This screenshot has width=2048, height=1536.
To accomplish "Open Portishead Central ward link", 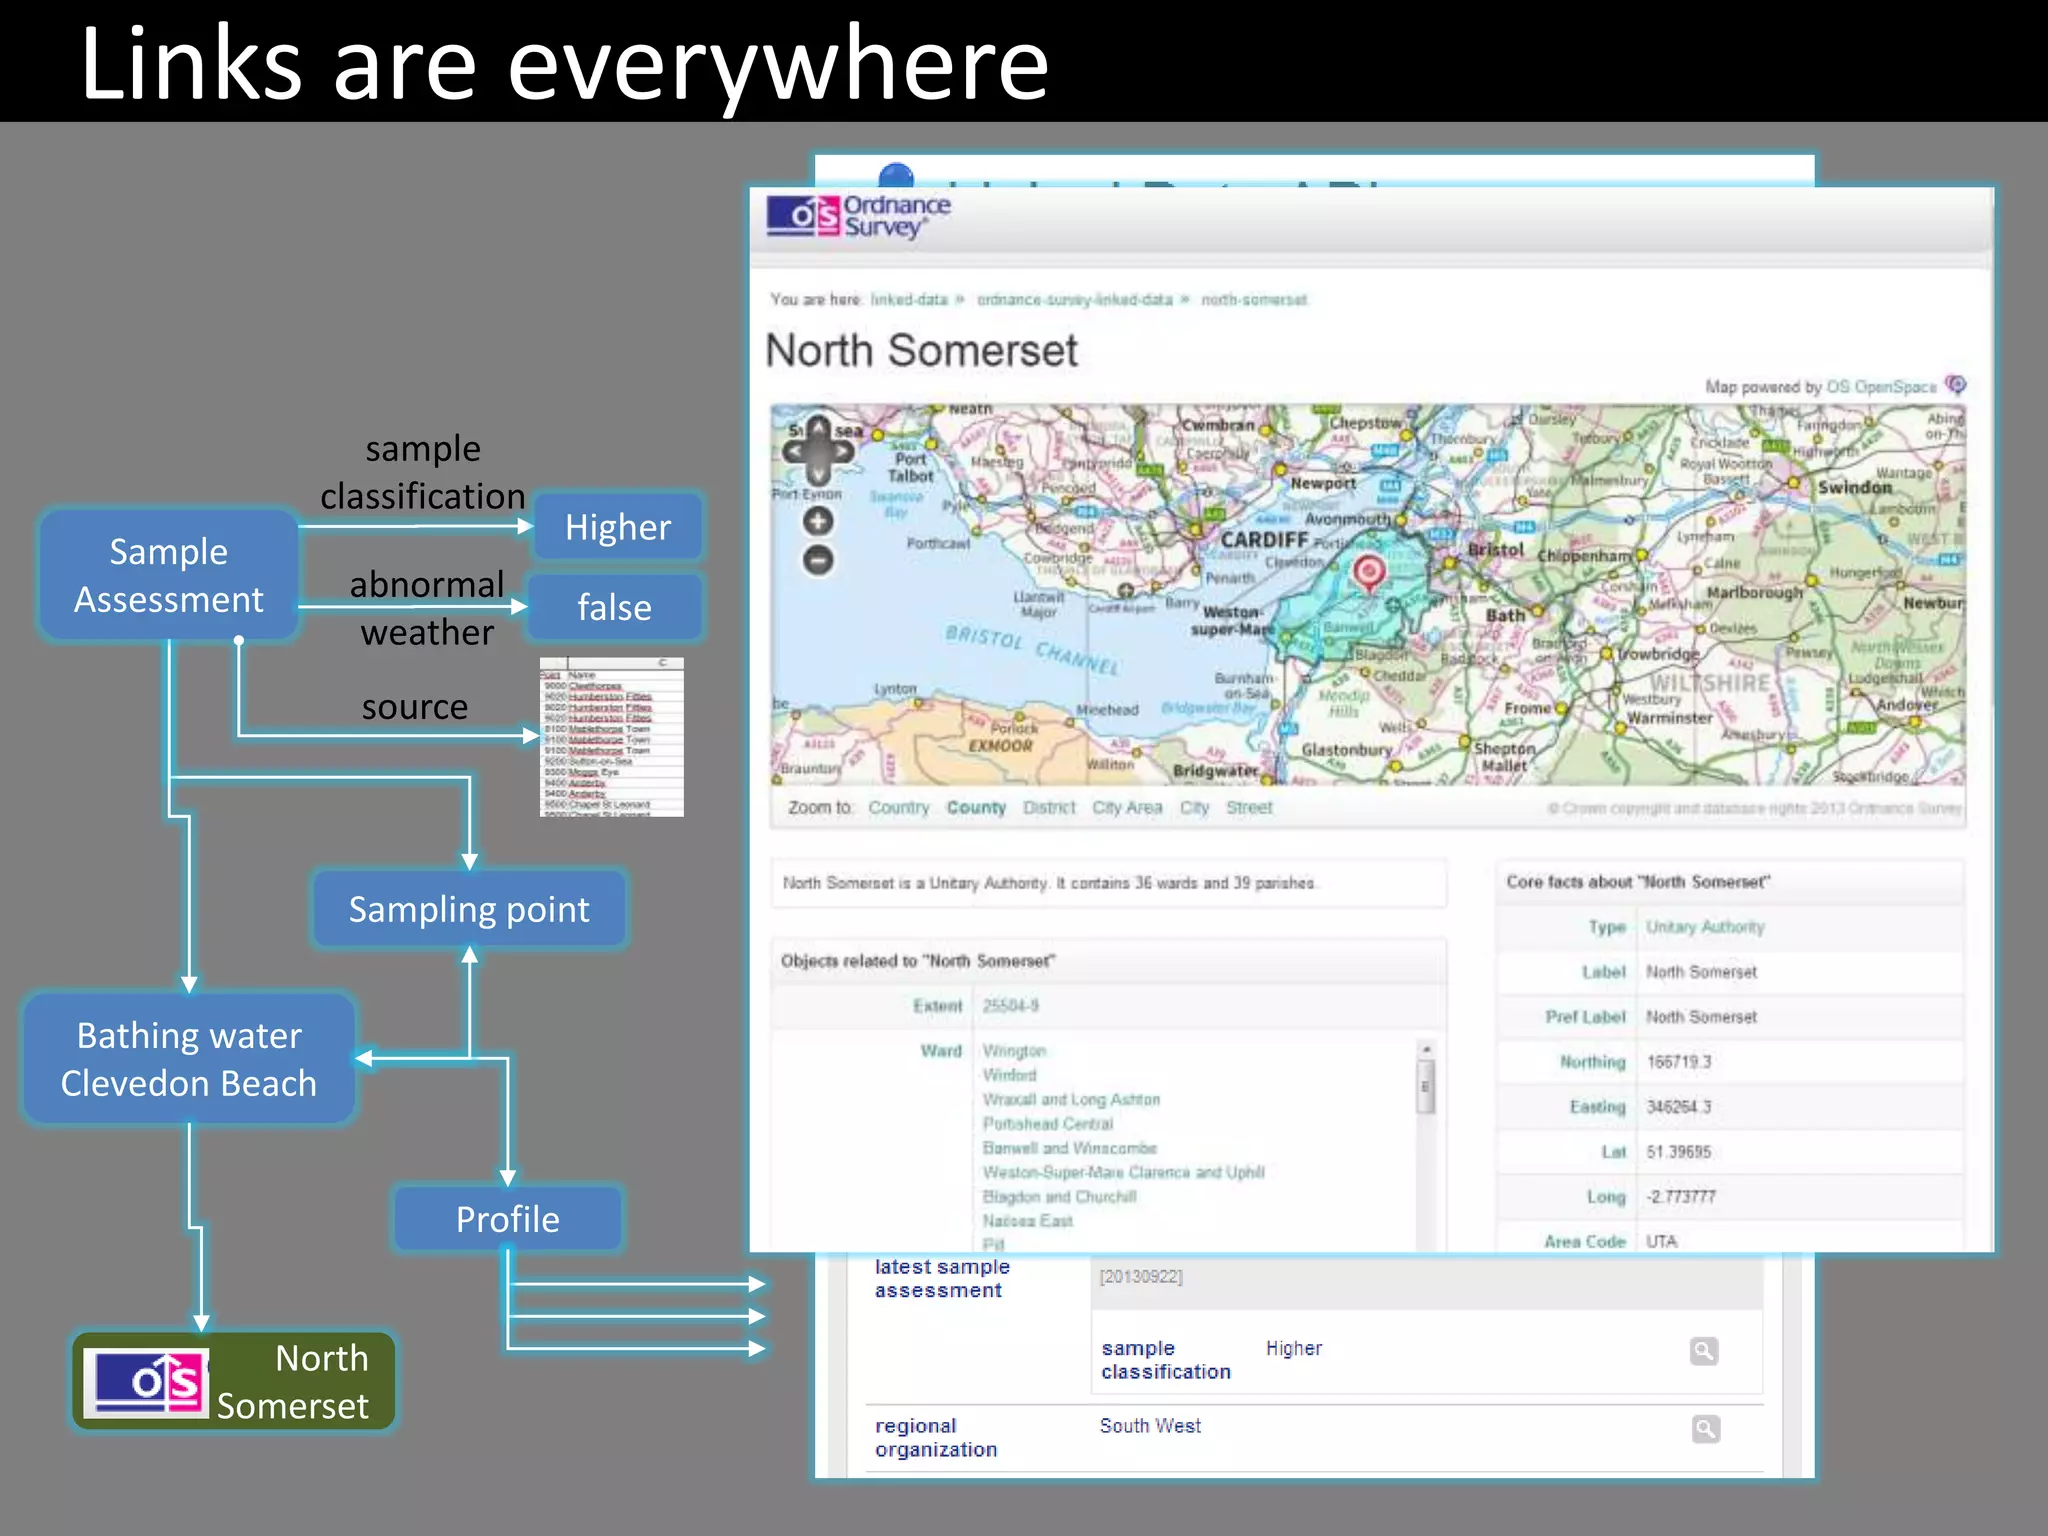I will click(x=1047, y=1124).
